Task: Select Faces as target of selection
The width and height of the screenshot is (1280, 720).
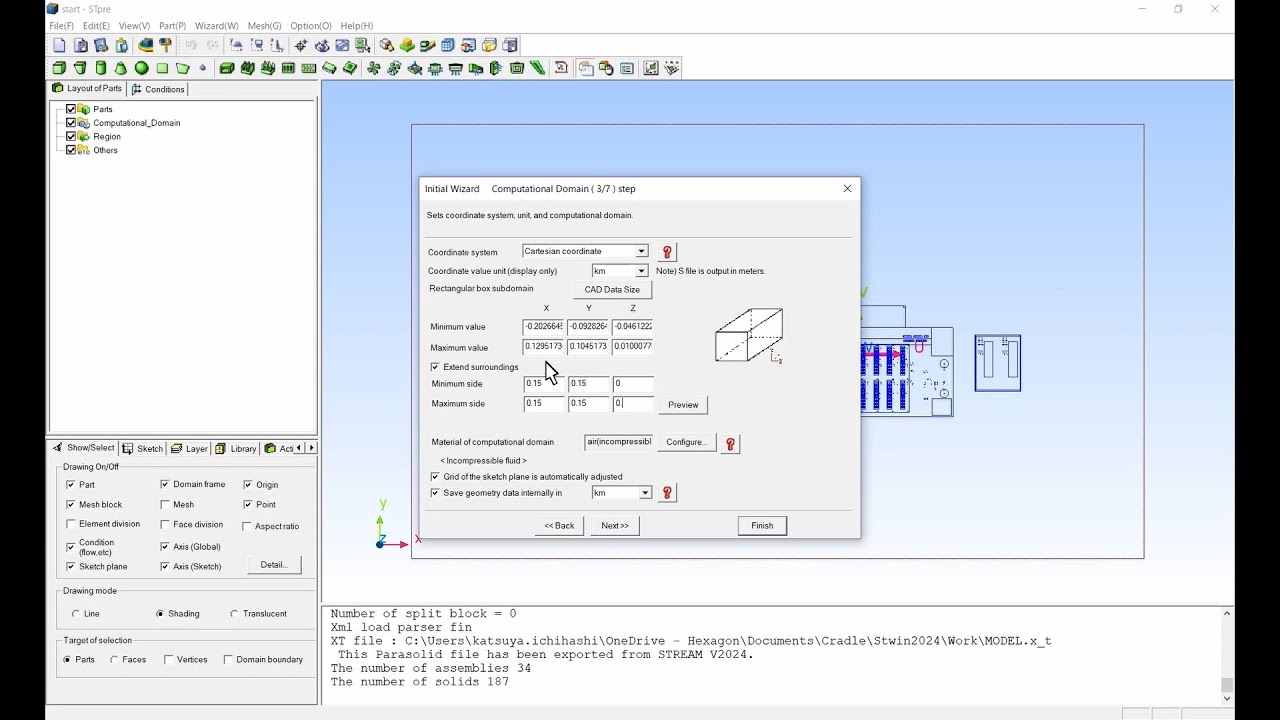Action: click(x=114, y=660)
